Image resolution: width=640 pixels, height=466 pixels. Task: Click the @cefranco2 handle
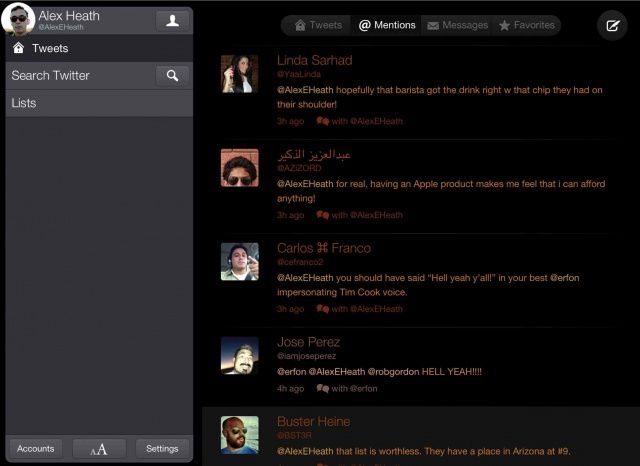point(300,262)
